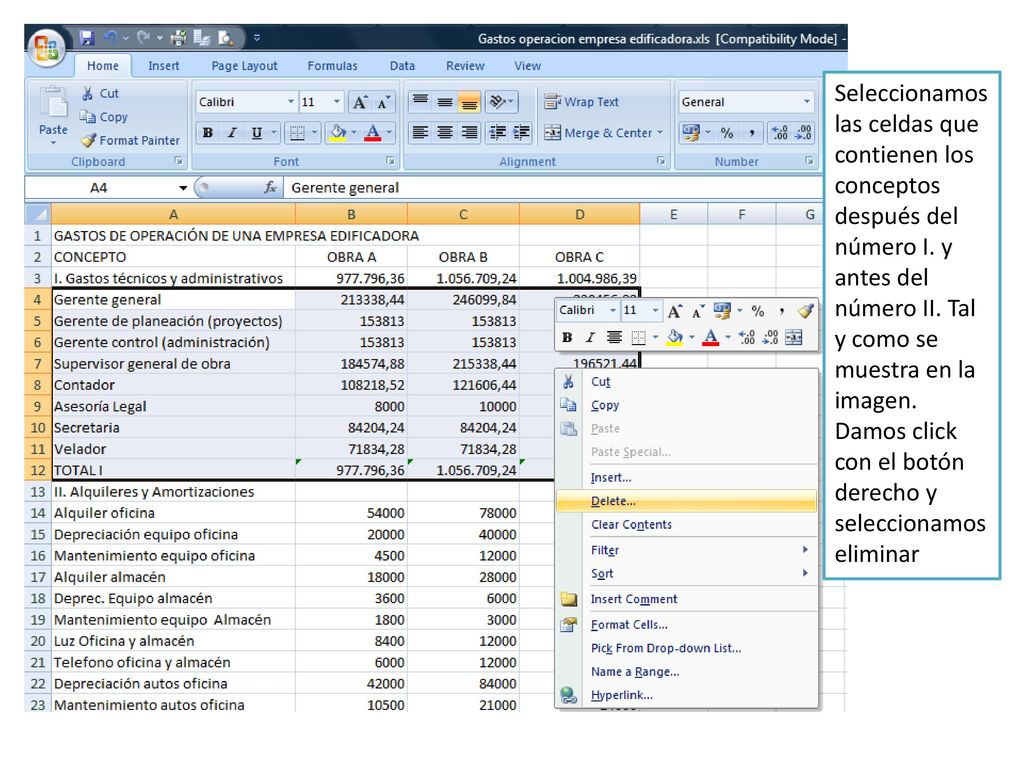Click the Paste clipboard icon
The image size is (1024, 768).
53,103
